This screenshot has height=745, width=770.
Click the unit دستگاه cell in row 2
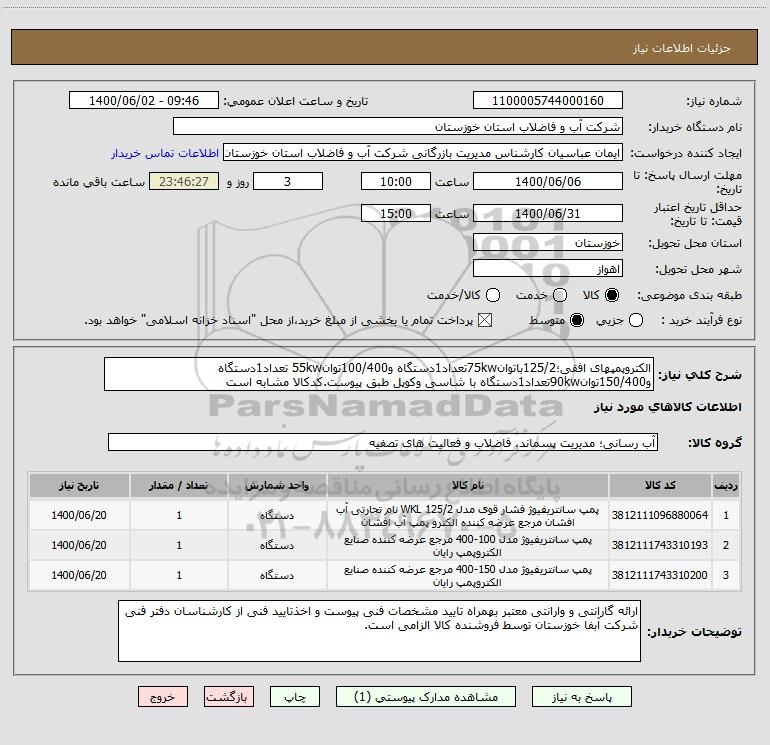pyautogui.click(x=277, y=546)
